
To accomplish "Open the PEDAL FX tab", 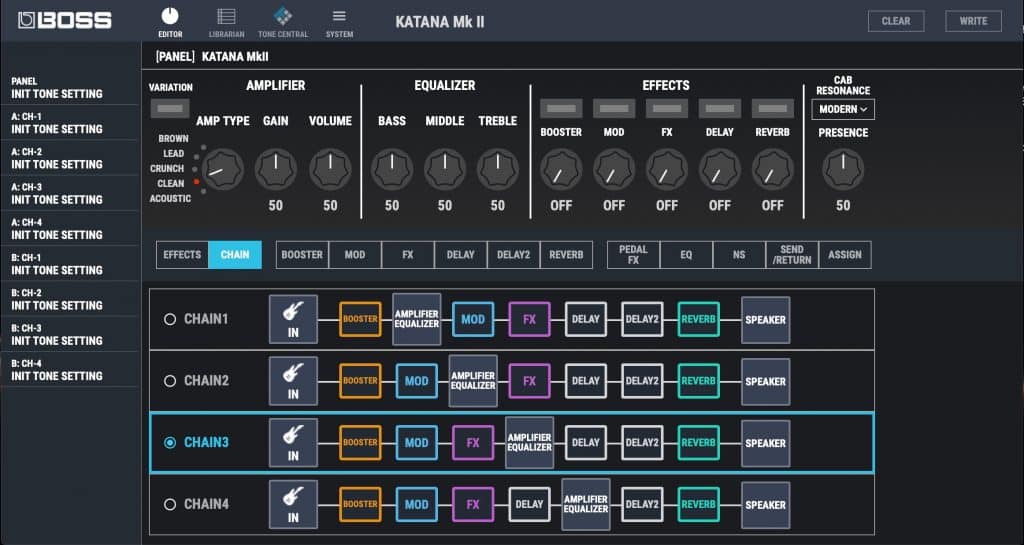I will tap(633, 255).
